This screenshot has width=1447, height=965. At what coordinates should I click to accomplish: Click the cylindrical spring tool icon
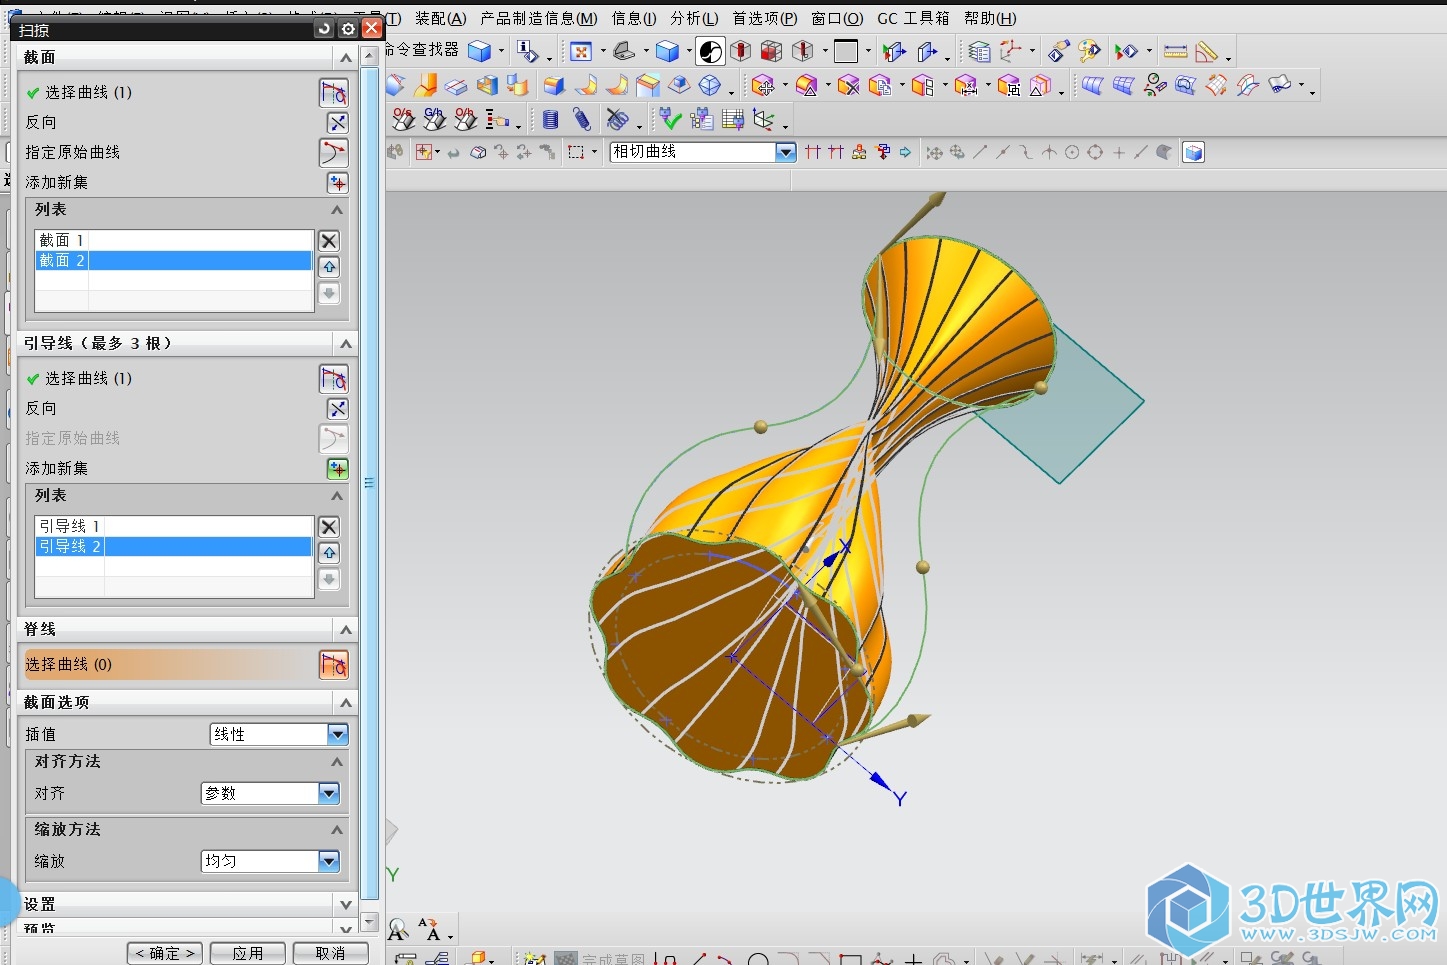(550, 120)
